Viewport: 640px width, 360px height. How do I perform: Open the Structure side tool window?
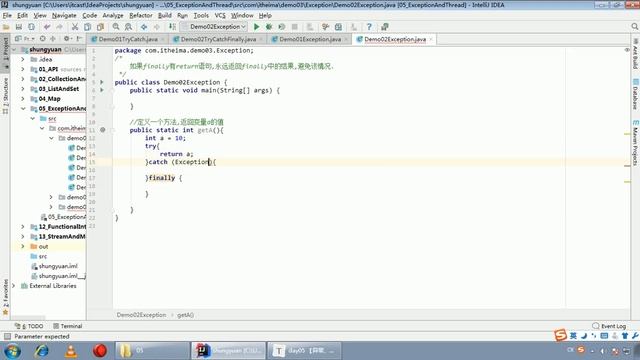click(5, 96)
